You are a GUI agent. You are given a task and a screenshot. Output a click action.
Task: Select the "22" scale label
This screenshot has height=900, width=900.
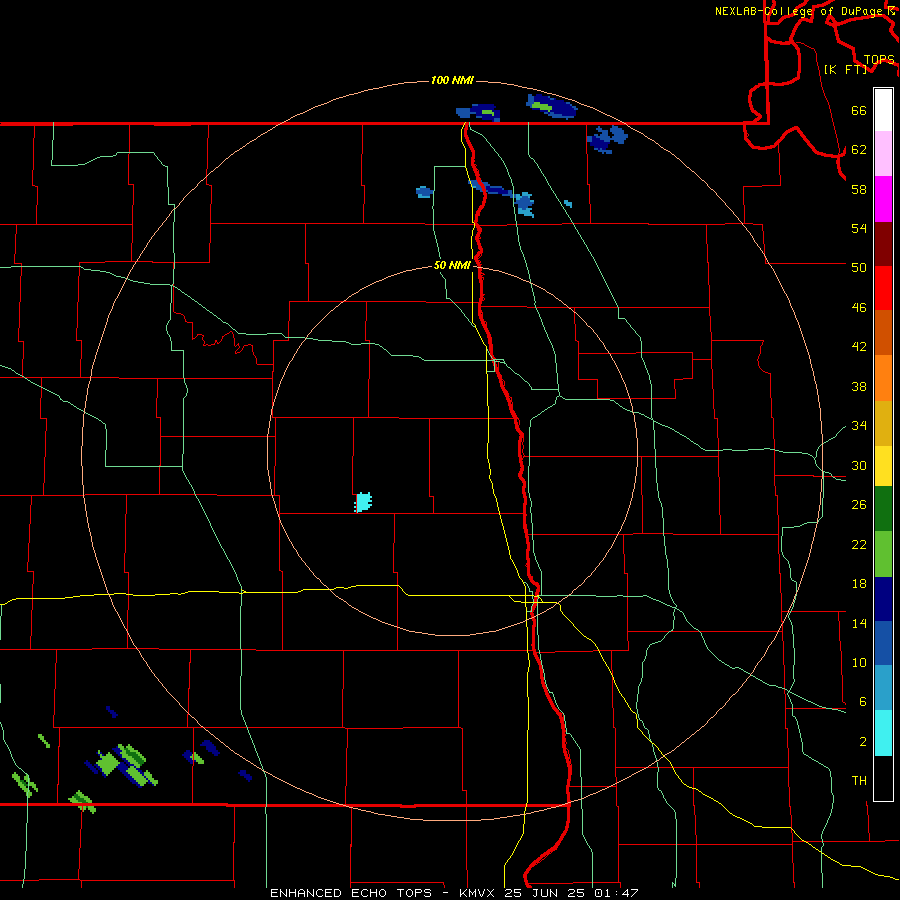[859, 544]
